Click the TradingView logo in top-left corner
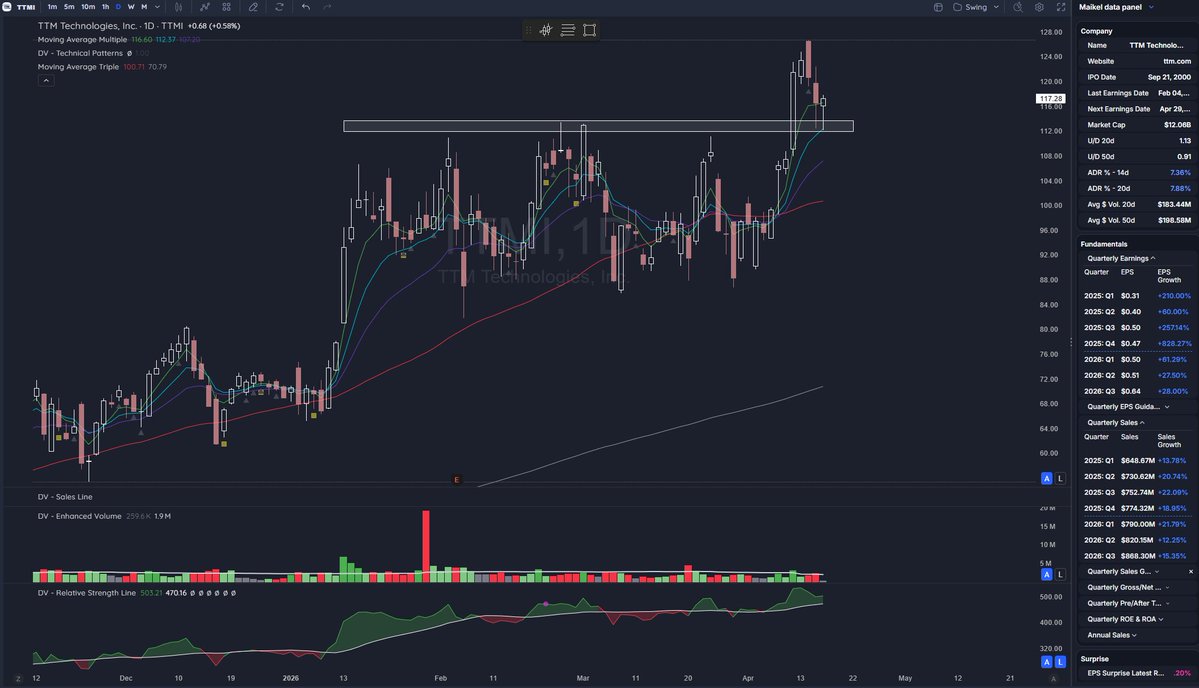1199x688 pixels. [x=7, y=7]
